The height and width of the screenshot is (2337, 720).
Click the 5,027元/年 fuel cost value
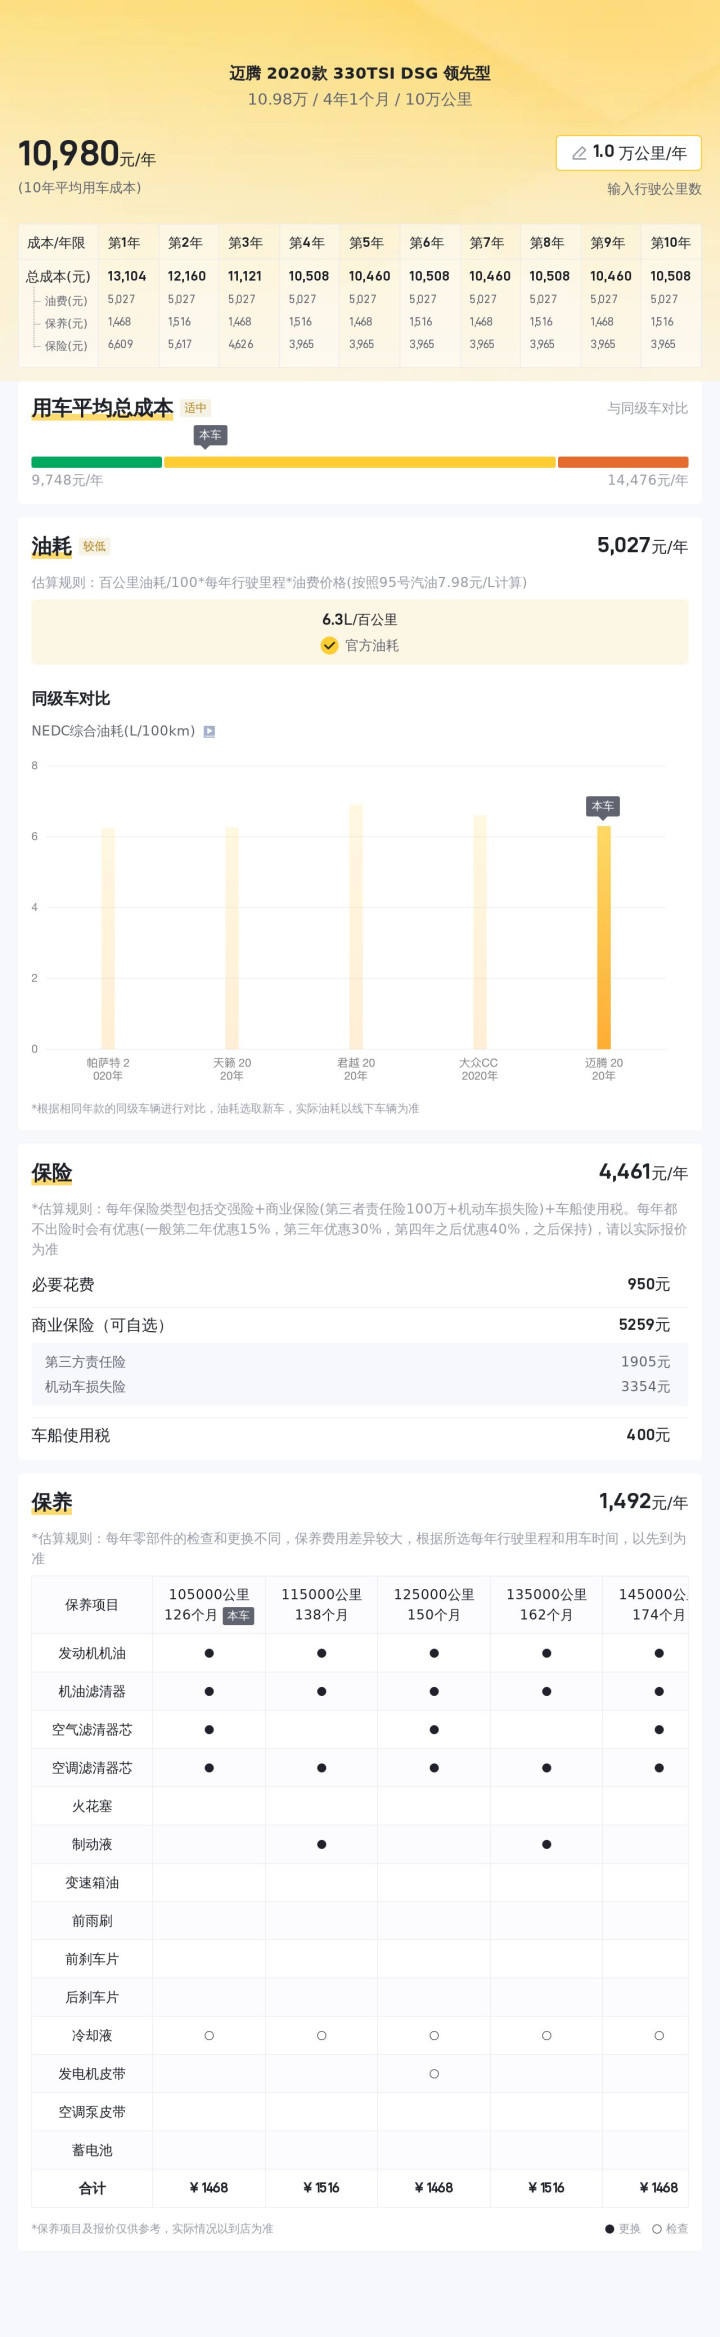(x=643, y=545)
